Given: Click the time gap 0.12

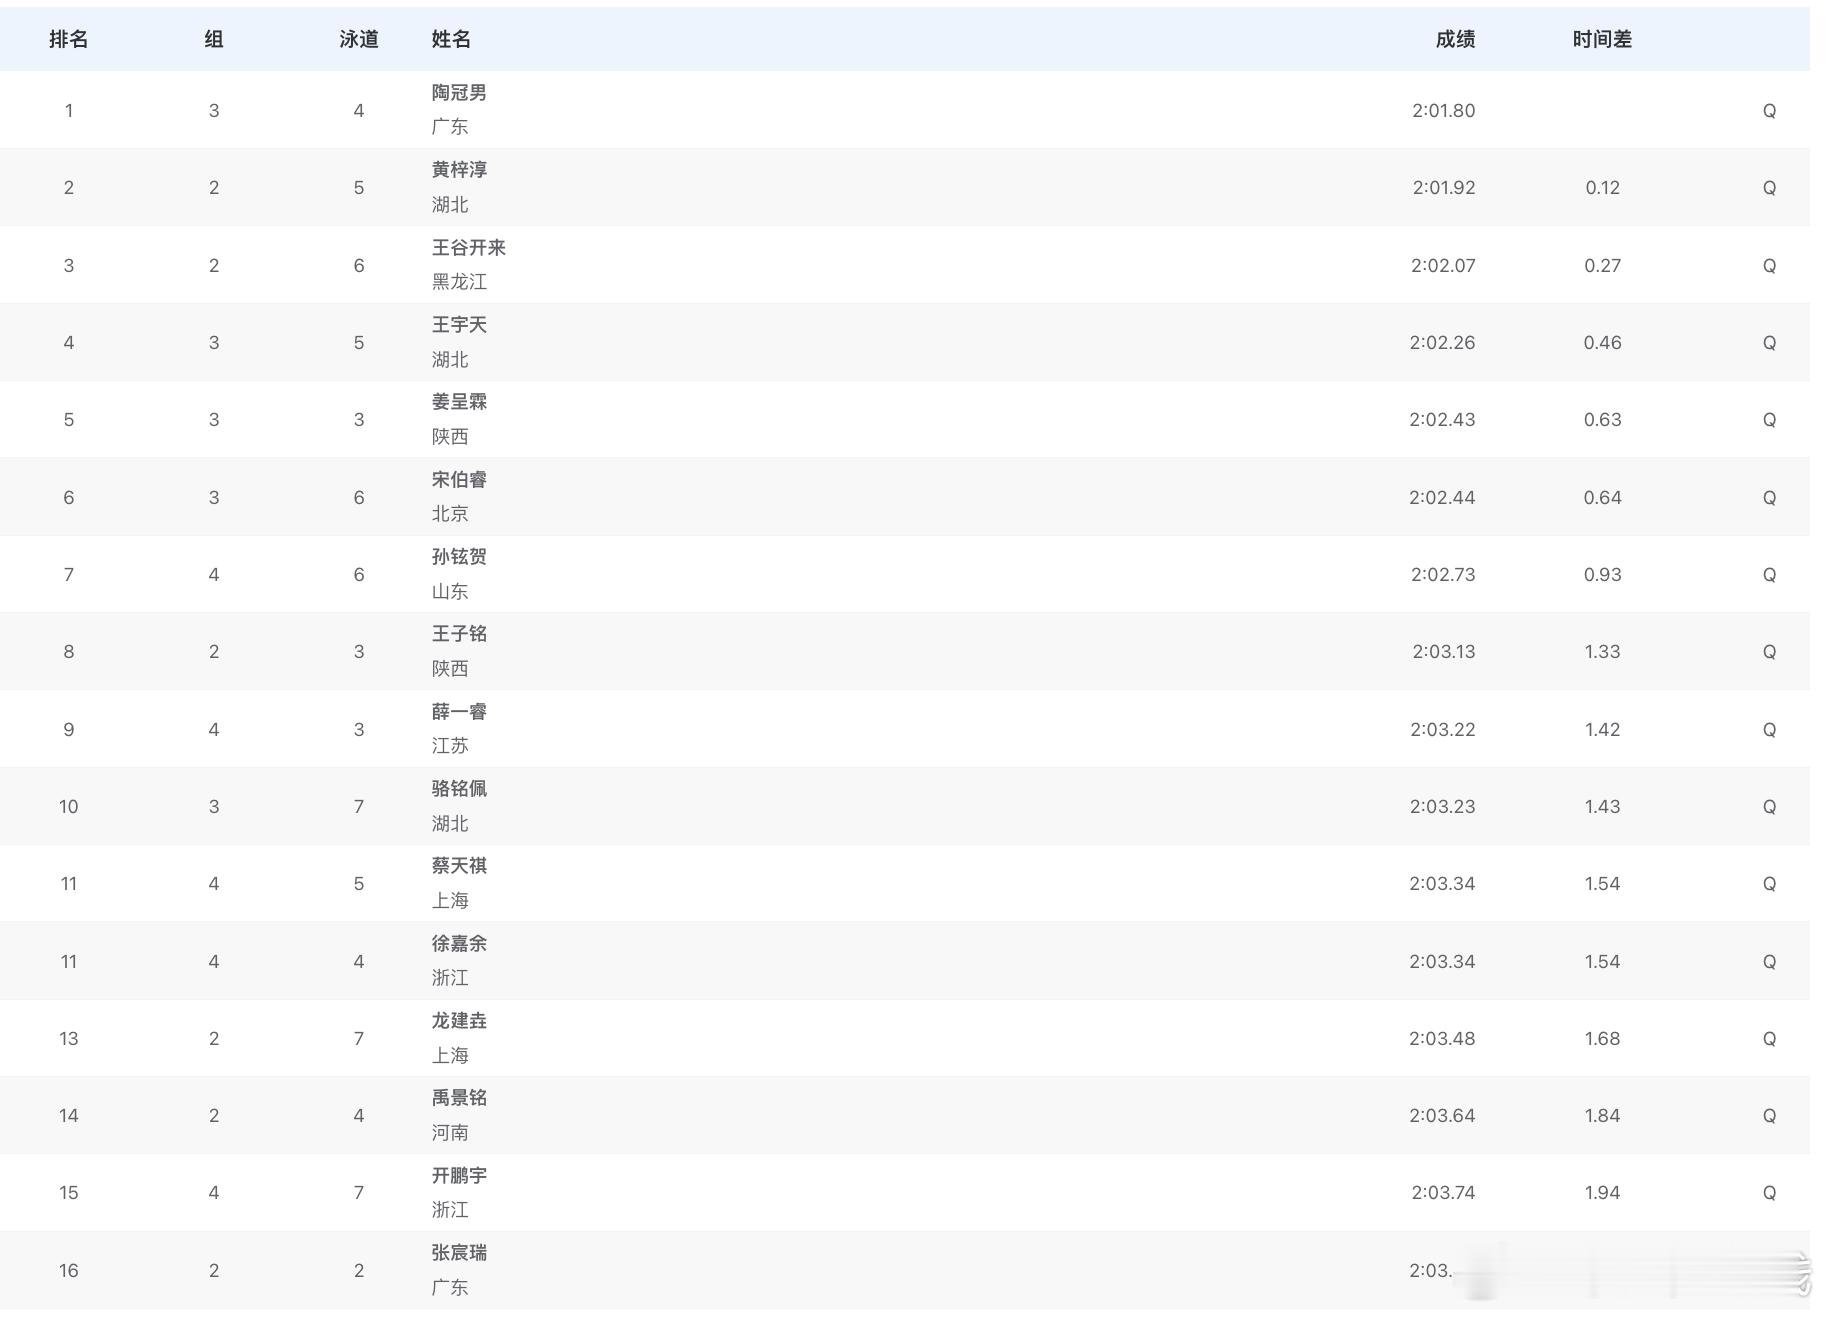Looking at the screenshot, I should [1602, 188].
